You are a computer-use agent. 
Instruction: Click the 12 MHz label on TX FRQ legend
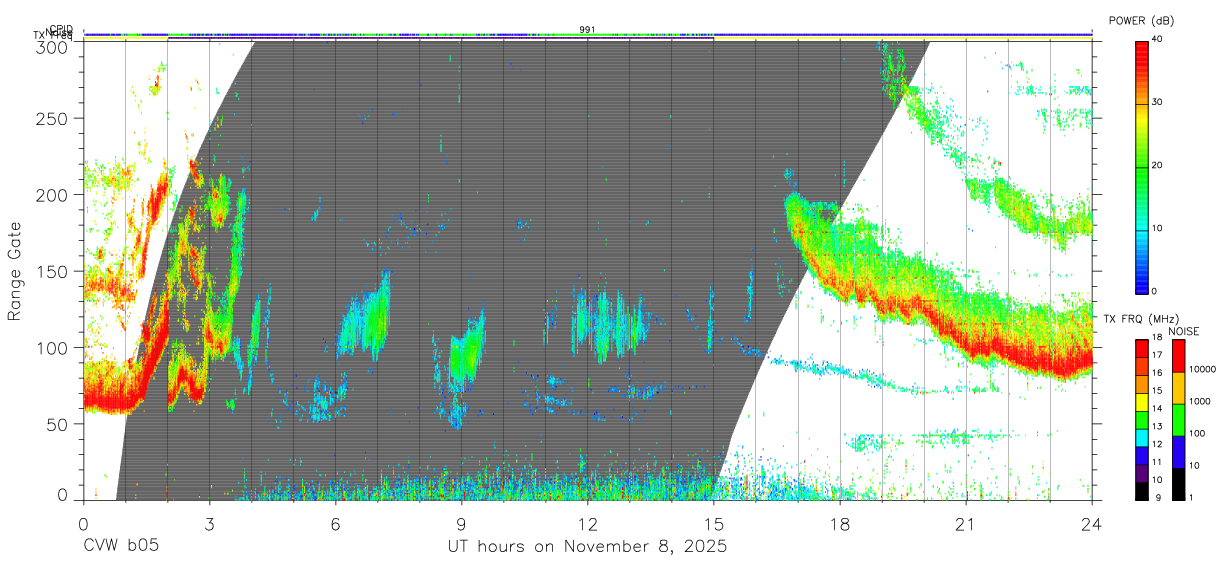[x=1158, y=444]
